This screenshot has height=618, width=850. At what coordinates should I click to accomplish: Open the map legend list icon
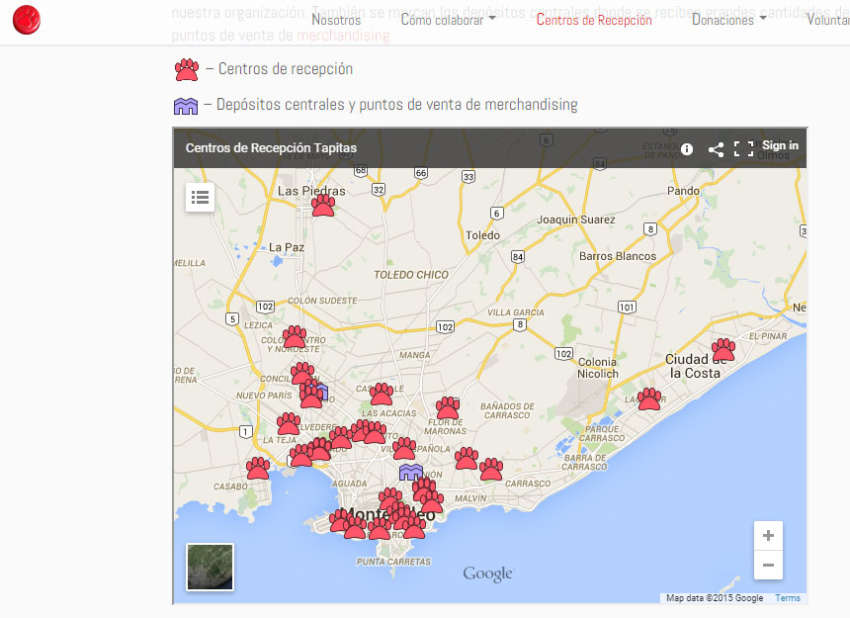(x=200, y=197)
